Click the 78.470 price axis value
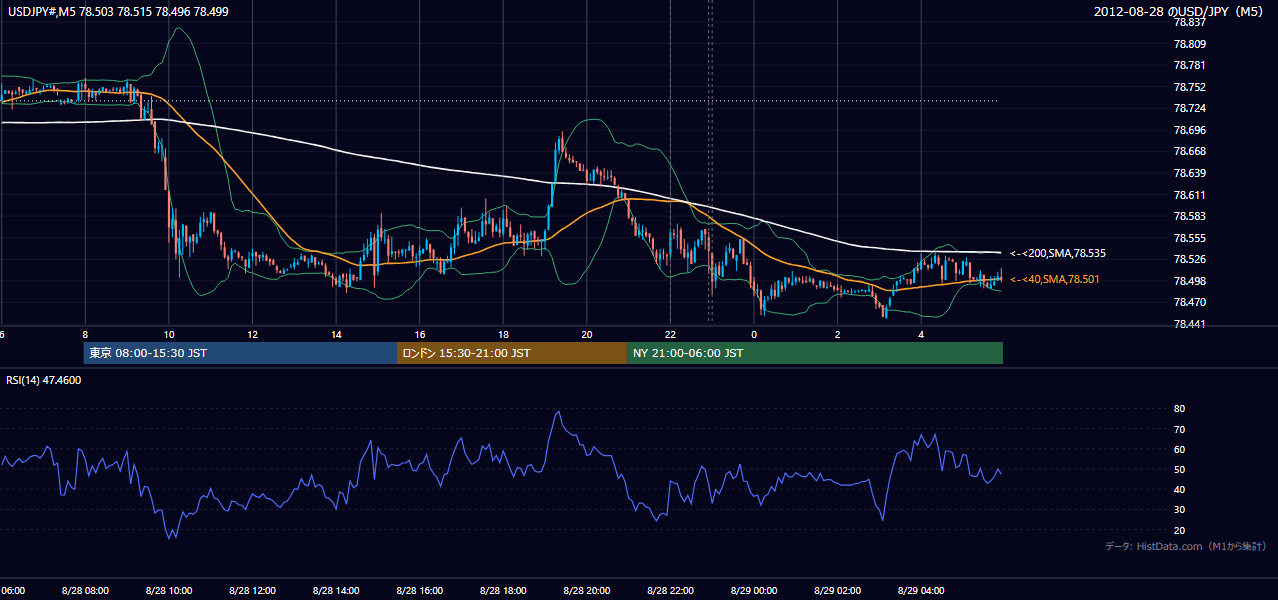The height and width of the screenshot is (600, 1278). pos(1189,302)
